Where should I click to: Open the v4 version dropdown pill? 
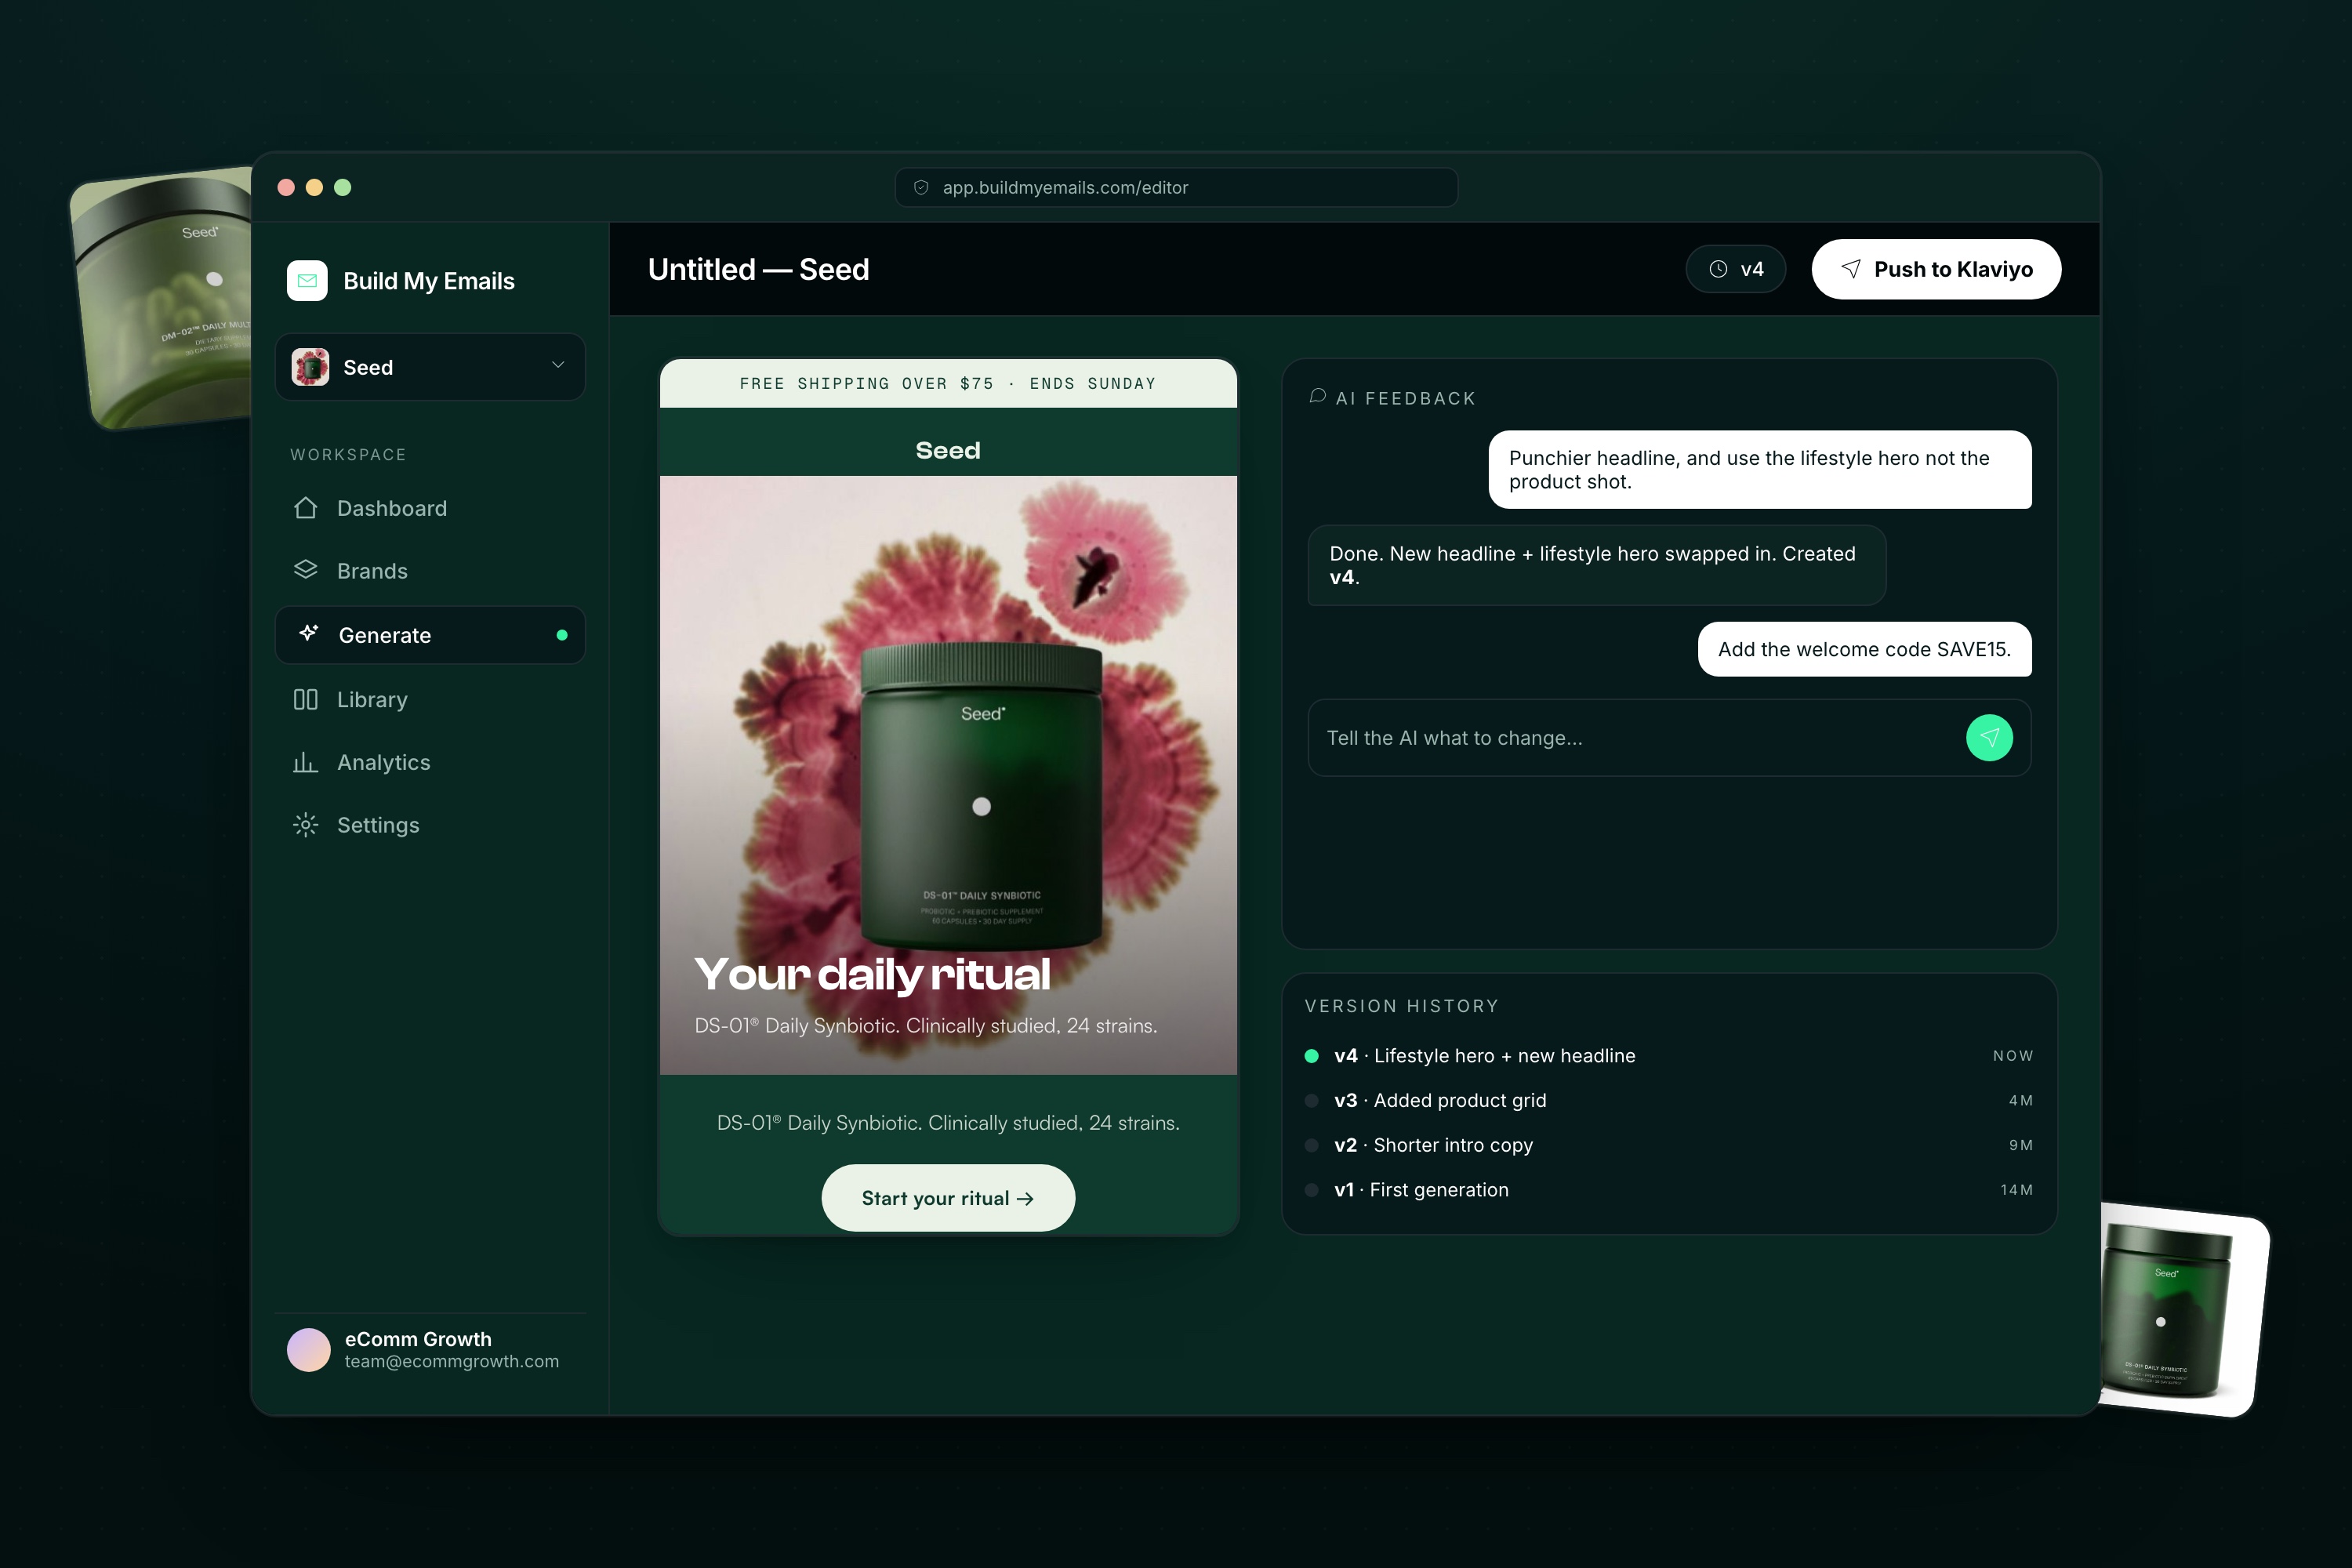click(1735, 269)
